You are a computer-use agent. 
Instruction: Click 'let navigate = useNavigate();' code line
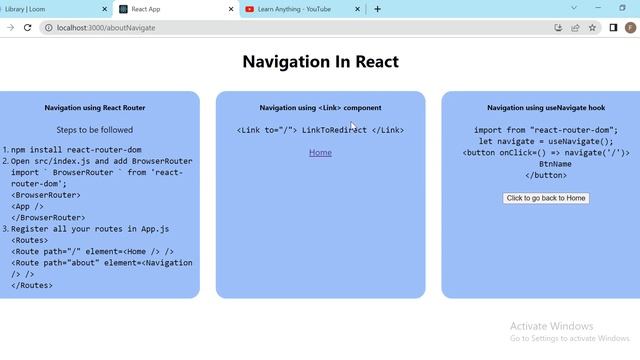pos(546,142)
